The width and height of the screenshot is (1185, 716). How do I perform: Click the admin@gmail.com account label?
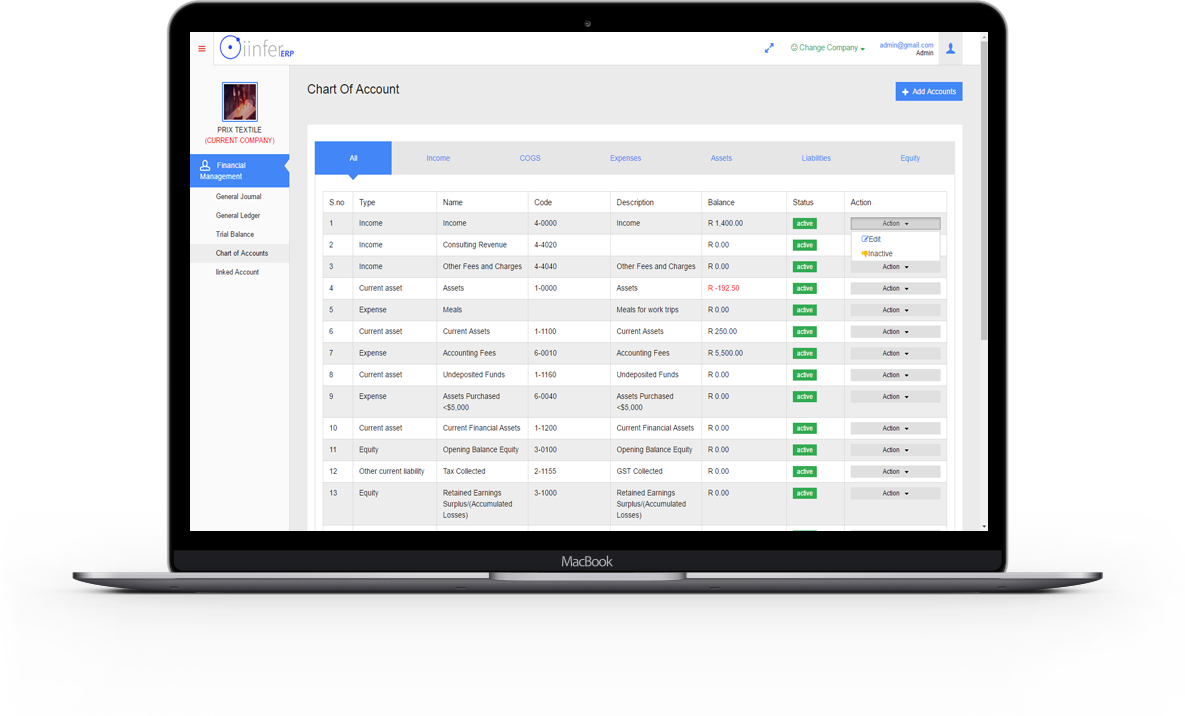906,45
